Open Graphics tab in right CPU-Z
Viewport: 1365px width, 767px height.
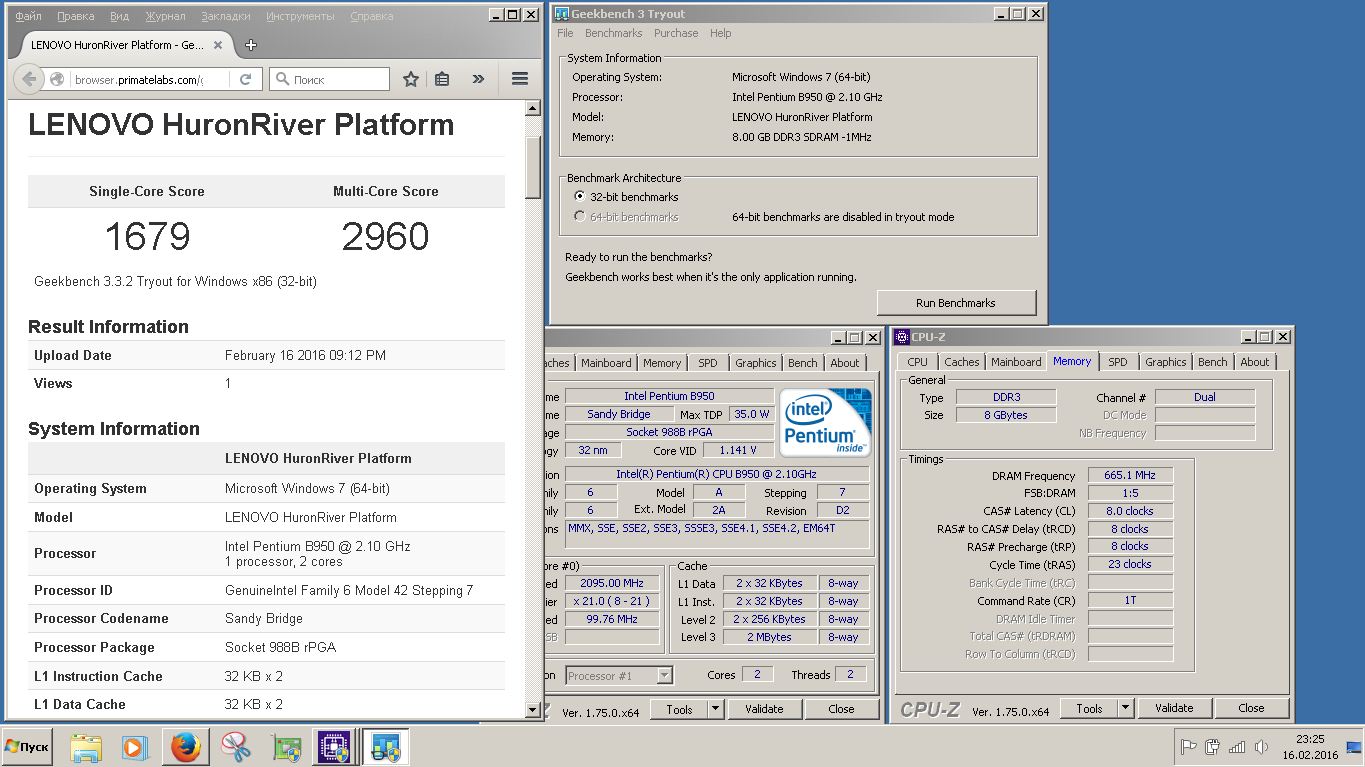pyautogui.click(x=1166, y=362)
